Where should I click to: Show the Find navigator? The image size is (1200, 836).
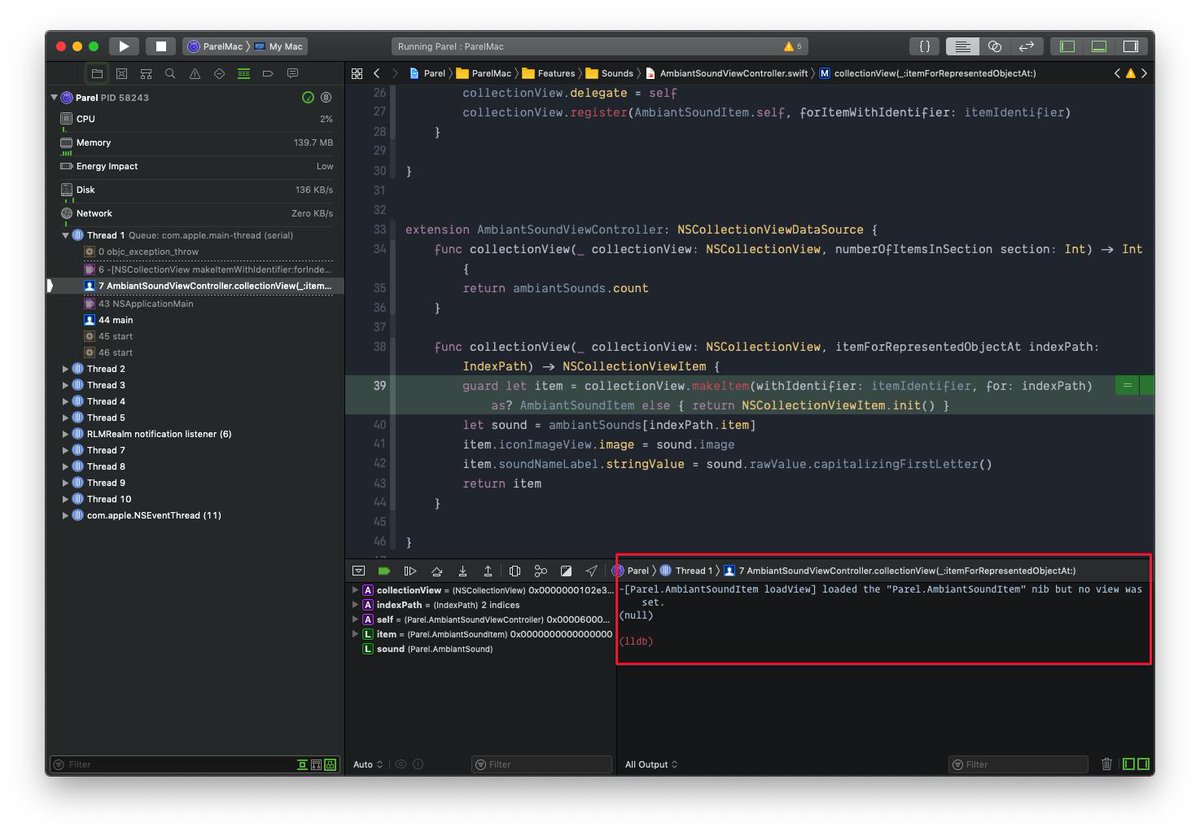click(170, 73)
